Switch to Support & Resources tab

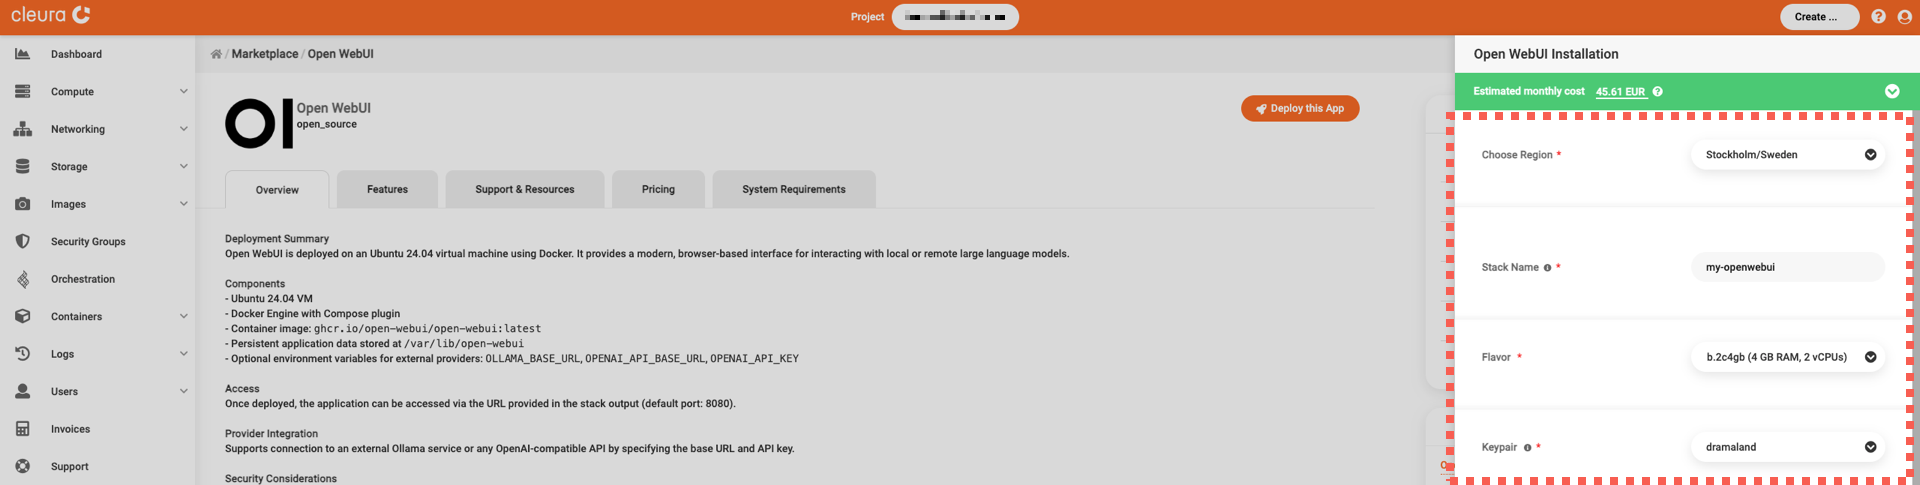coord(525,189)
